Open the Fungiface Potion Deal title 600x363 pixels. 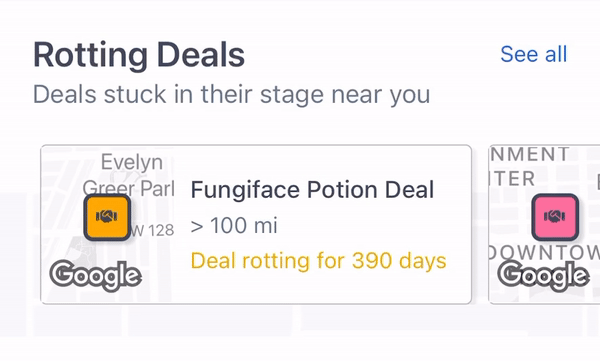click(x=312, y=190)
